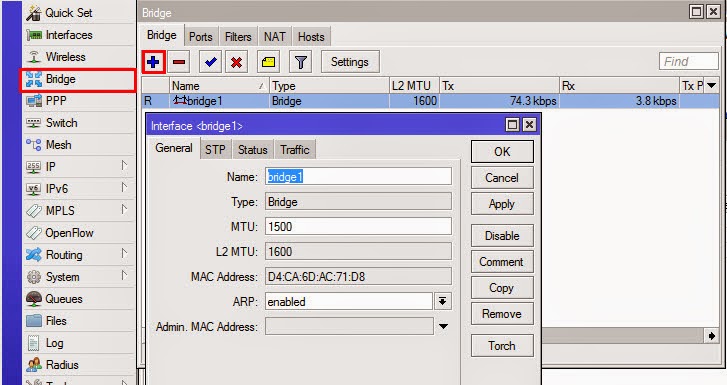
Task: Click the Comment button in dialog
Action: pos(502,262)
